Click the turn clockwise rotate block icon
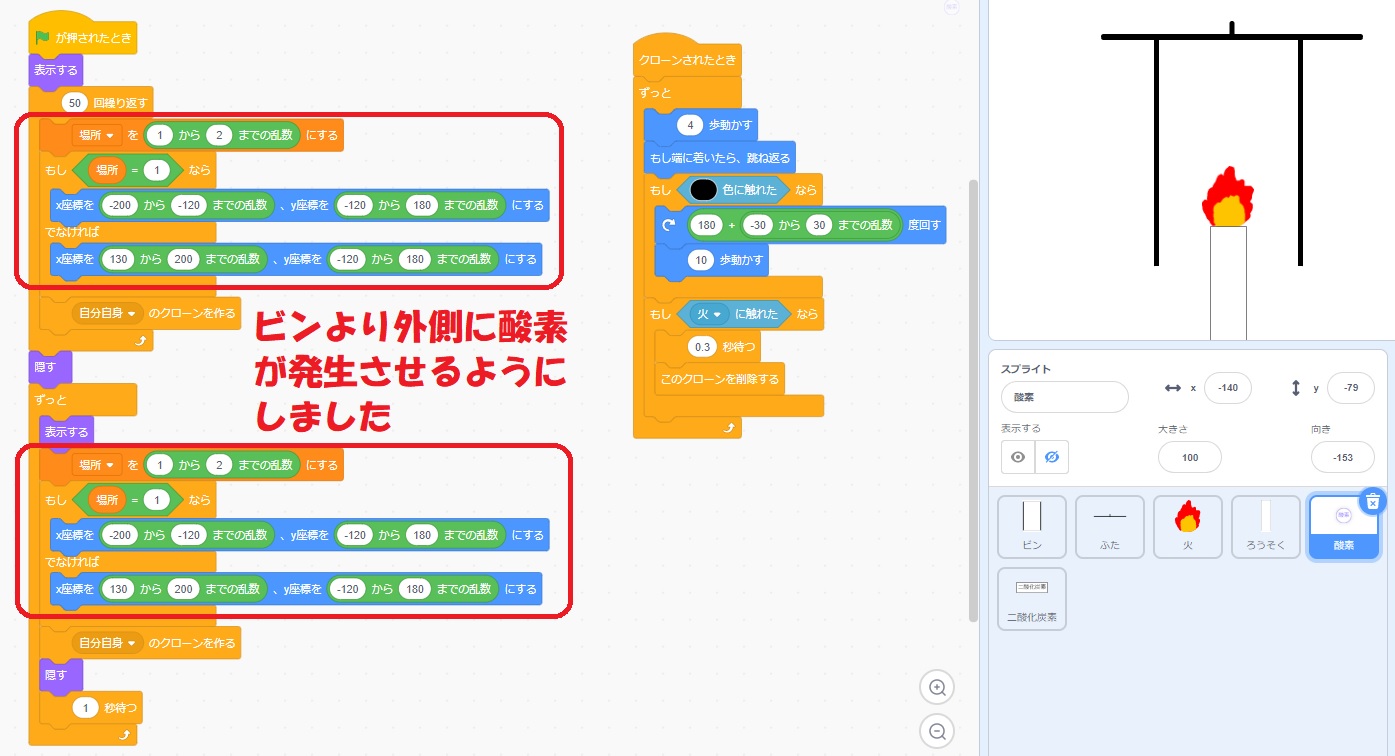The width and height of the screenshot is (1395, 756). point(669,225)
